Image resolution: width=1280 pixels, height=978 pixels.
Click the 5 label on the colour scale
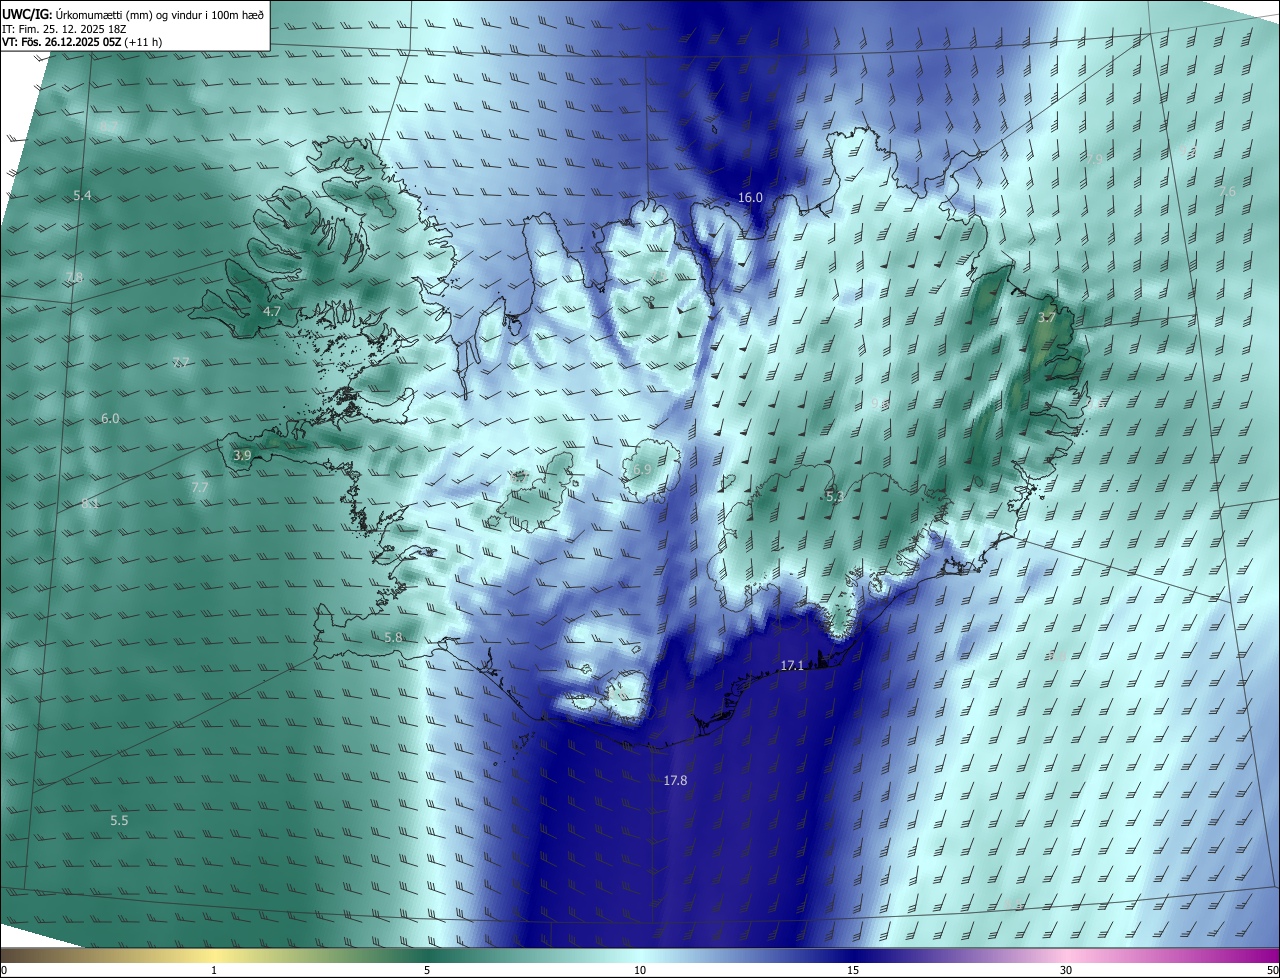[x=427, y=970]
